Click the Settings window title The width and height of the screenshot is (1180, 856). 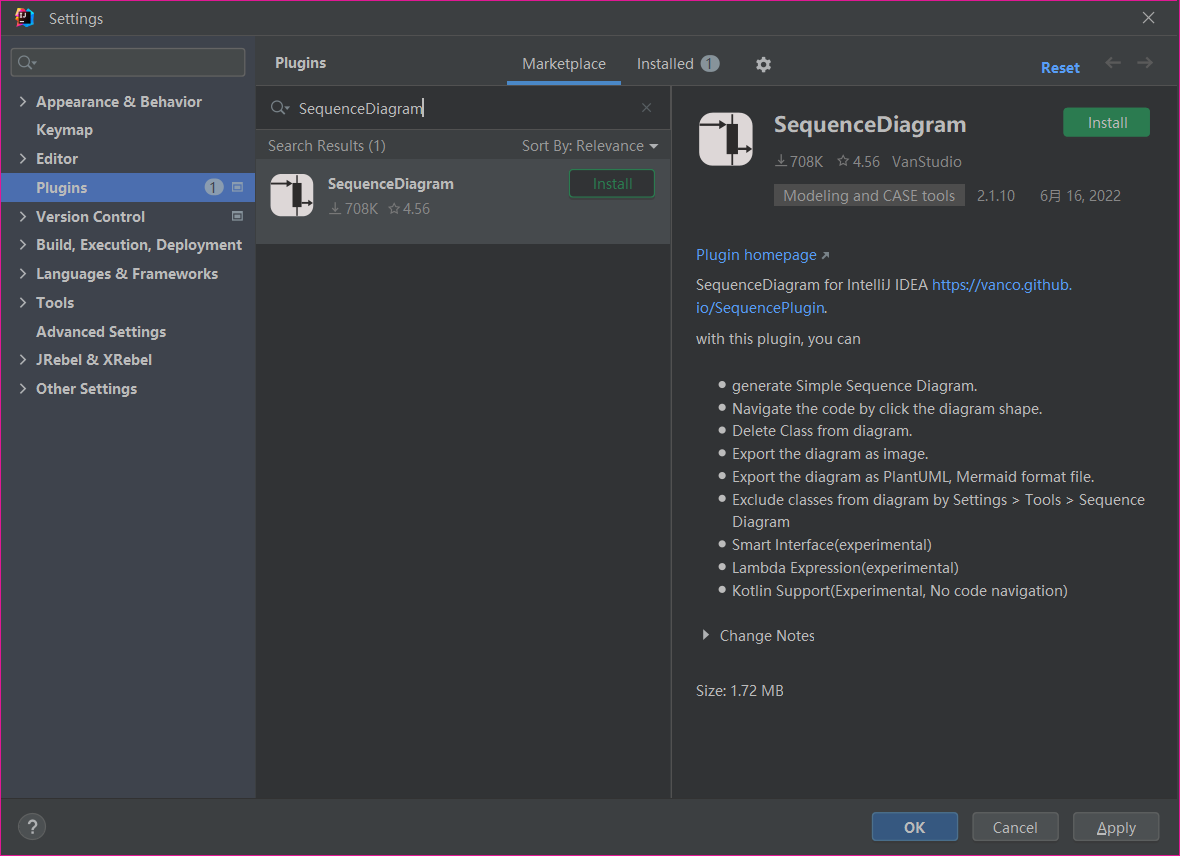[x=76, y=19]
